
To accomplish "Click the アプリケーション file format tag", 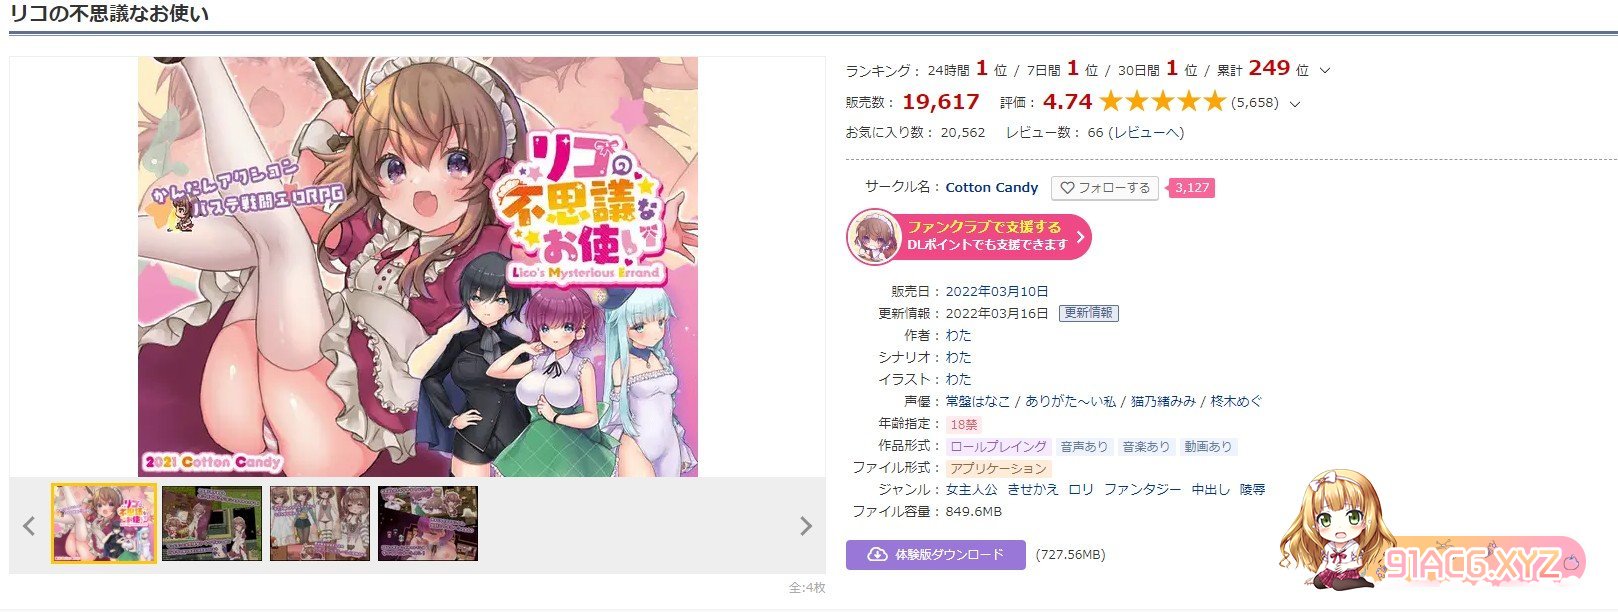I will pyautogui.click(x=998, y=468).
